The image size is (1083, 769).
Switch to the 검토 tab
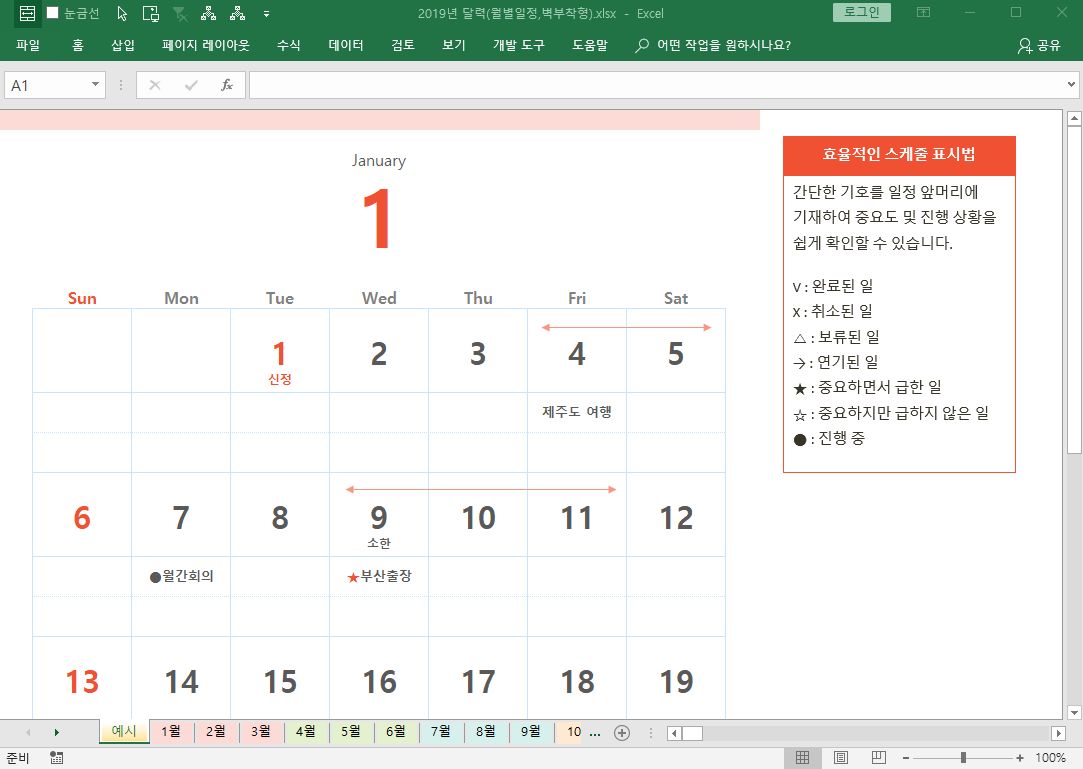click(403, 46)
